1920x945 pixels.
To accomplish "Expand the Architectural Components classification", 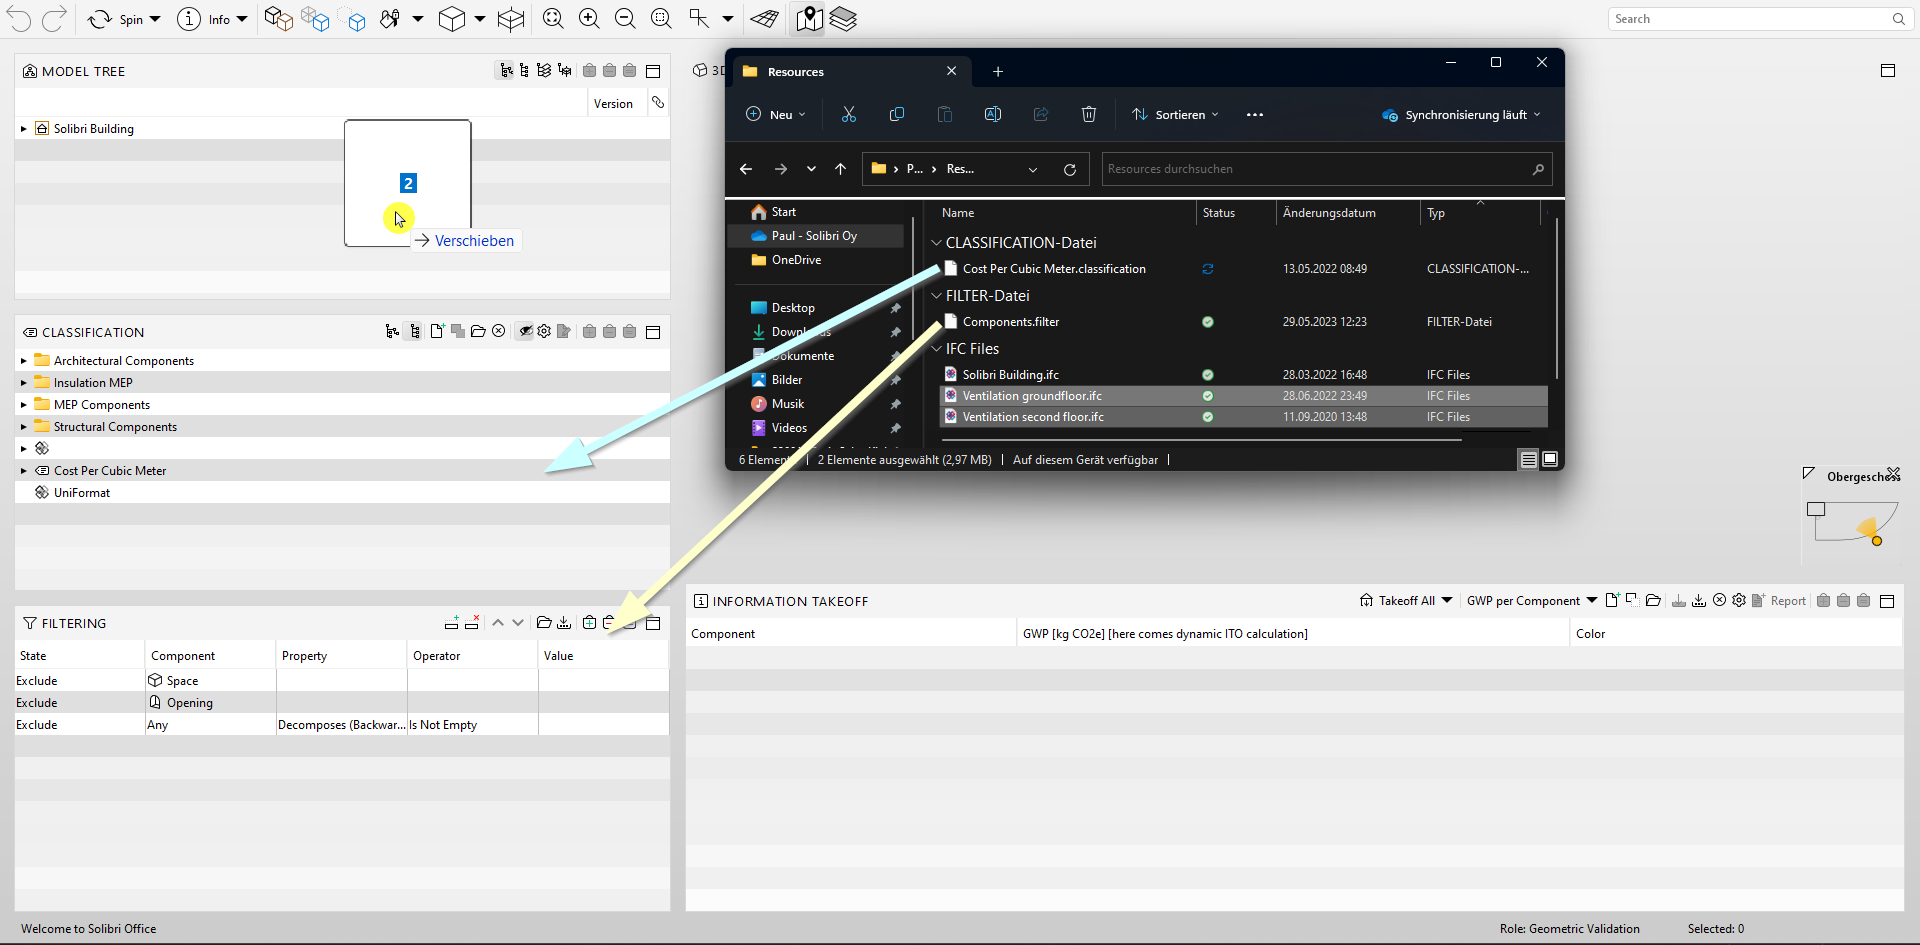I will 24,361.
